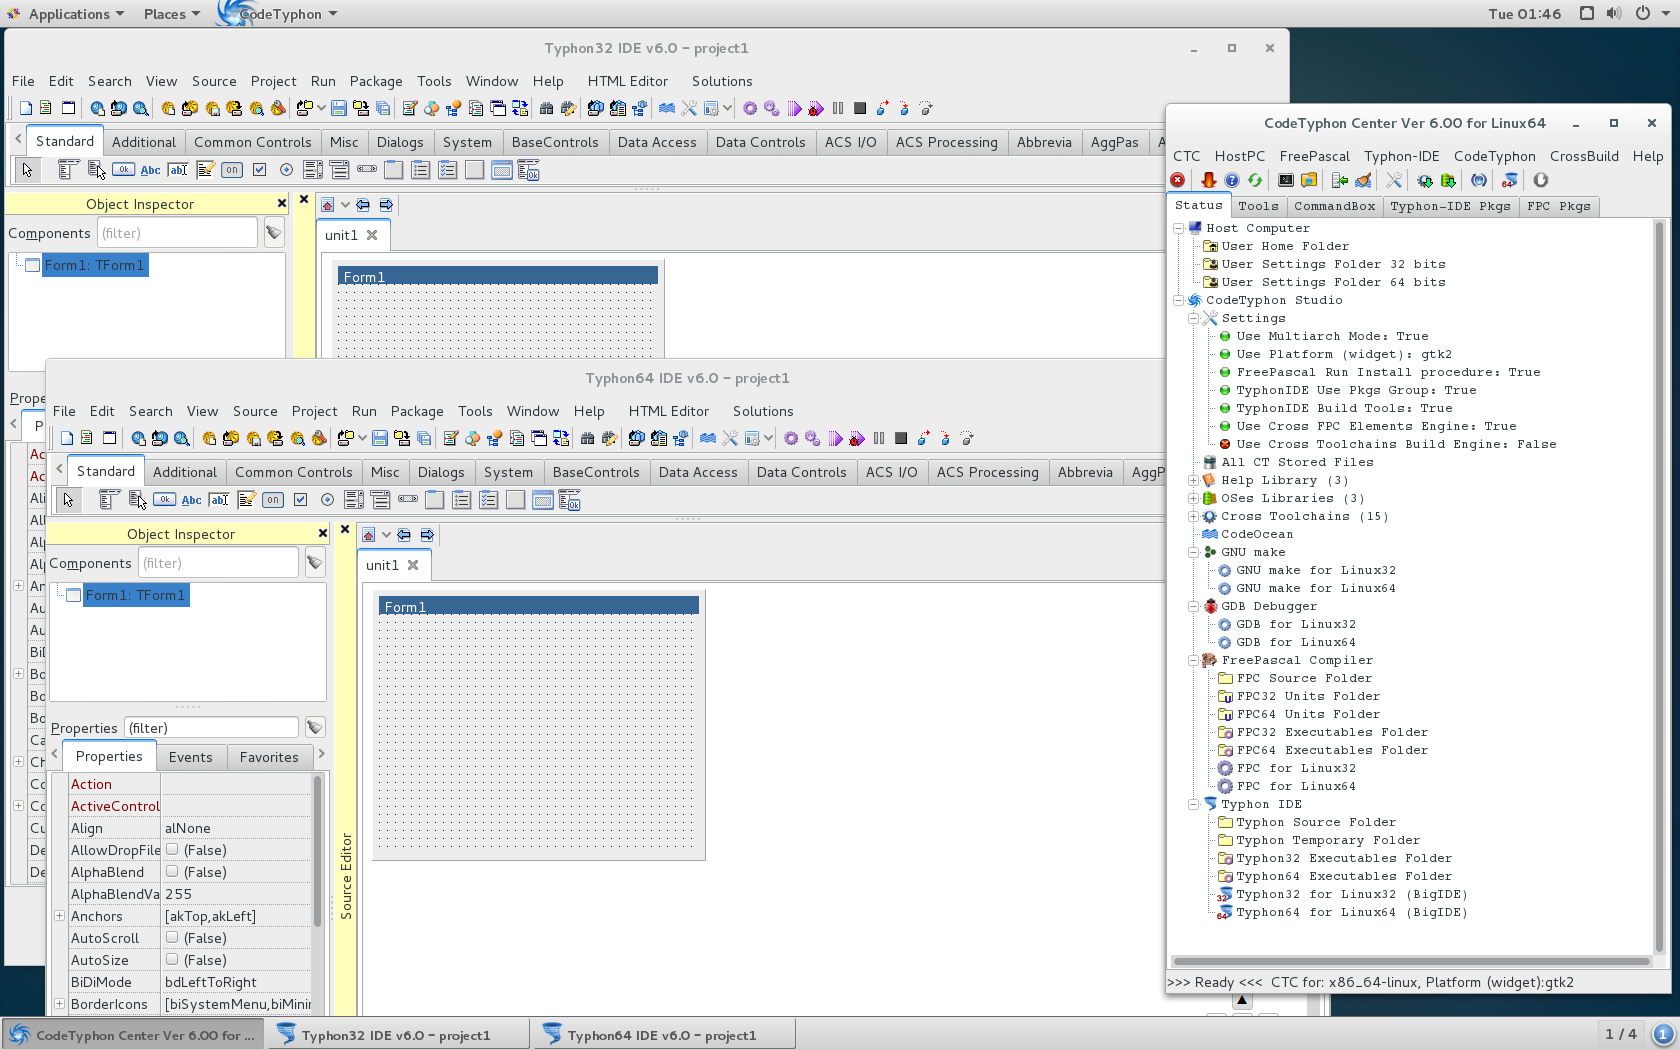This screenshot has height=1050, width=1680.
Task: Open the terminal icon in CodeTyphon Center toolbar
Action: (1286, 180)
